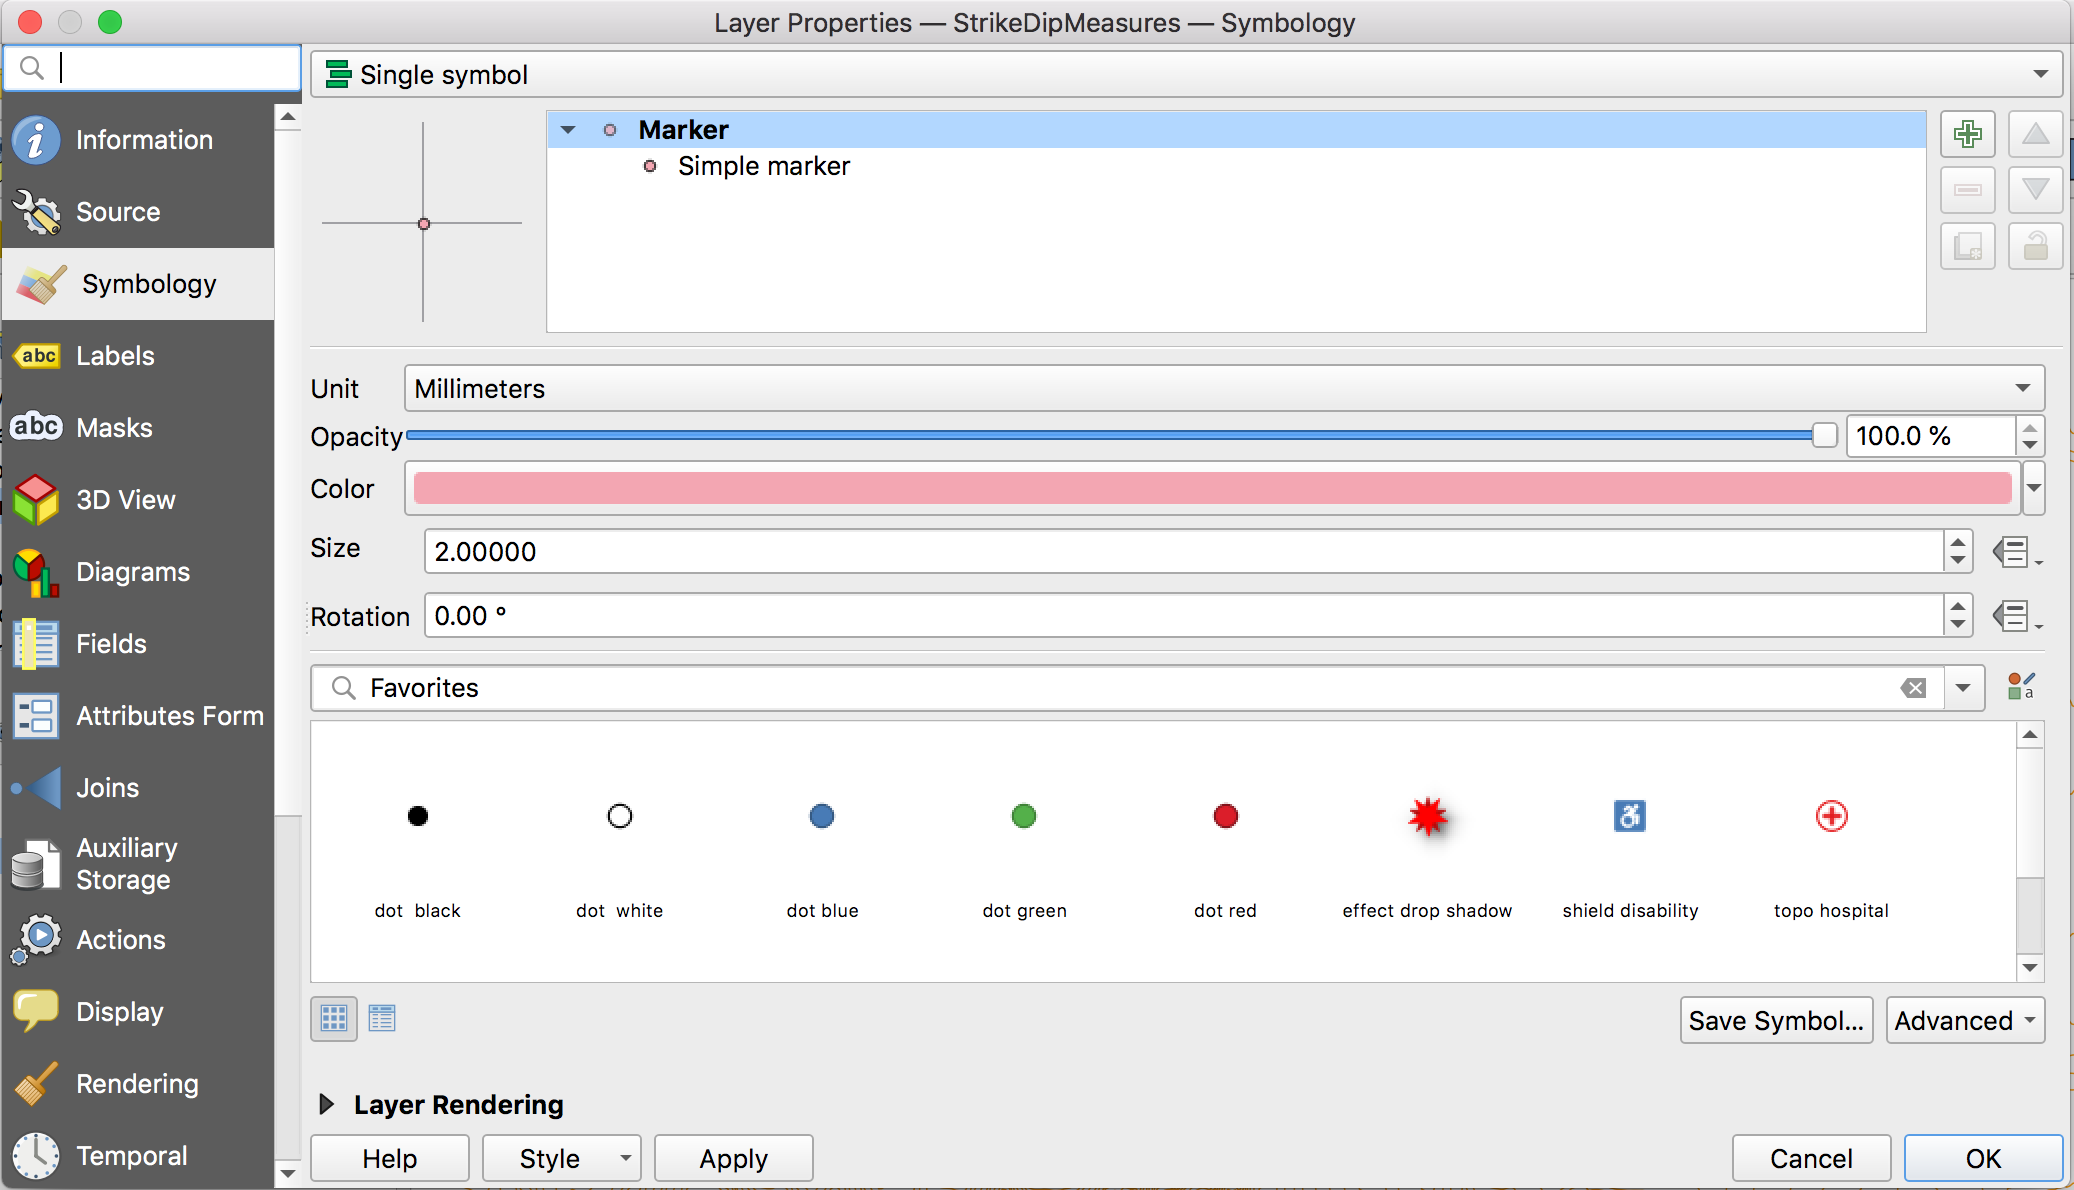2074x1190 pixels.
Task: Click the green plus add symbol layer icon
Action: pos(1967,134)
